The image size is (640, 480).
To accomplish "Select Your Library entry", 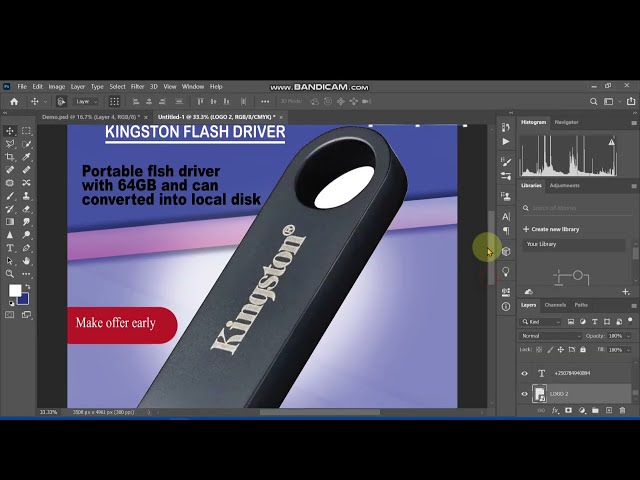I will [x=573, y=244].
